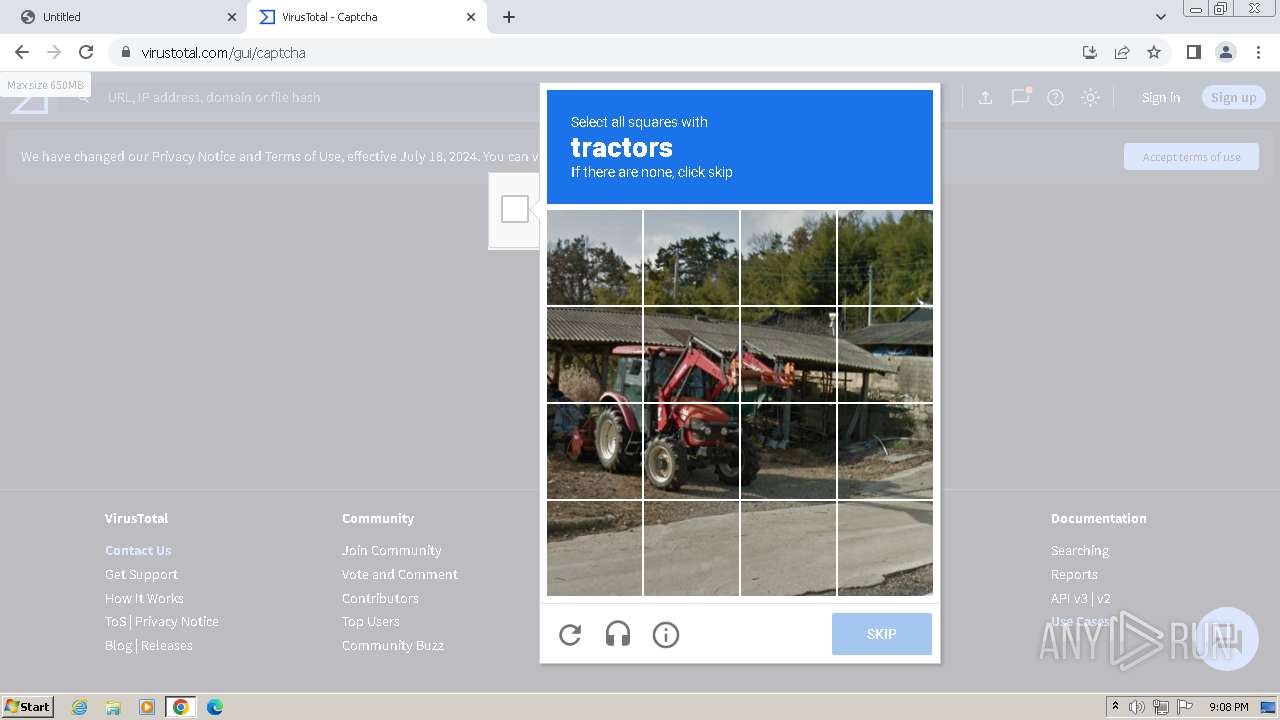Click Sign up button
The height and width of the screenshot is (720, 1280).
point(1234,97)
